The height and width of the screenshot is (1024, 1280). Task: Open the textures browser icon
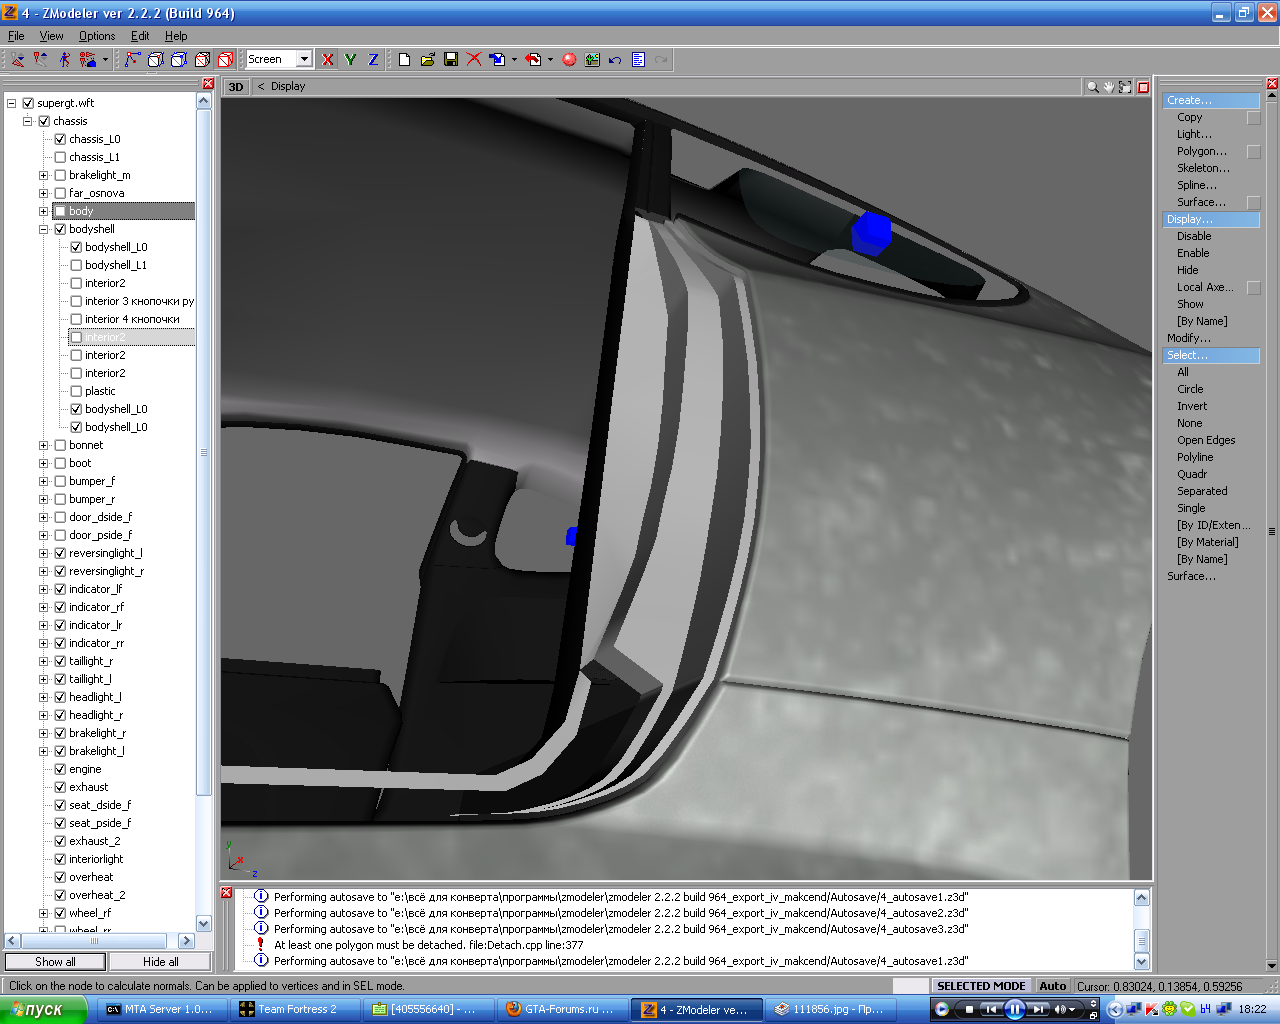(592, 60)
